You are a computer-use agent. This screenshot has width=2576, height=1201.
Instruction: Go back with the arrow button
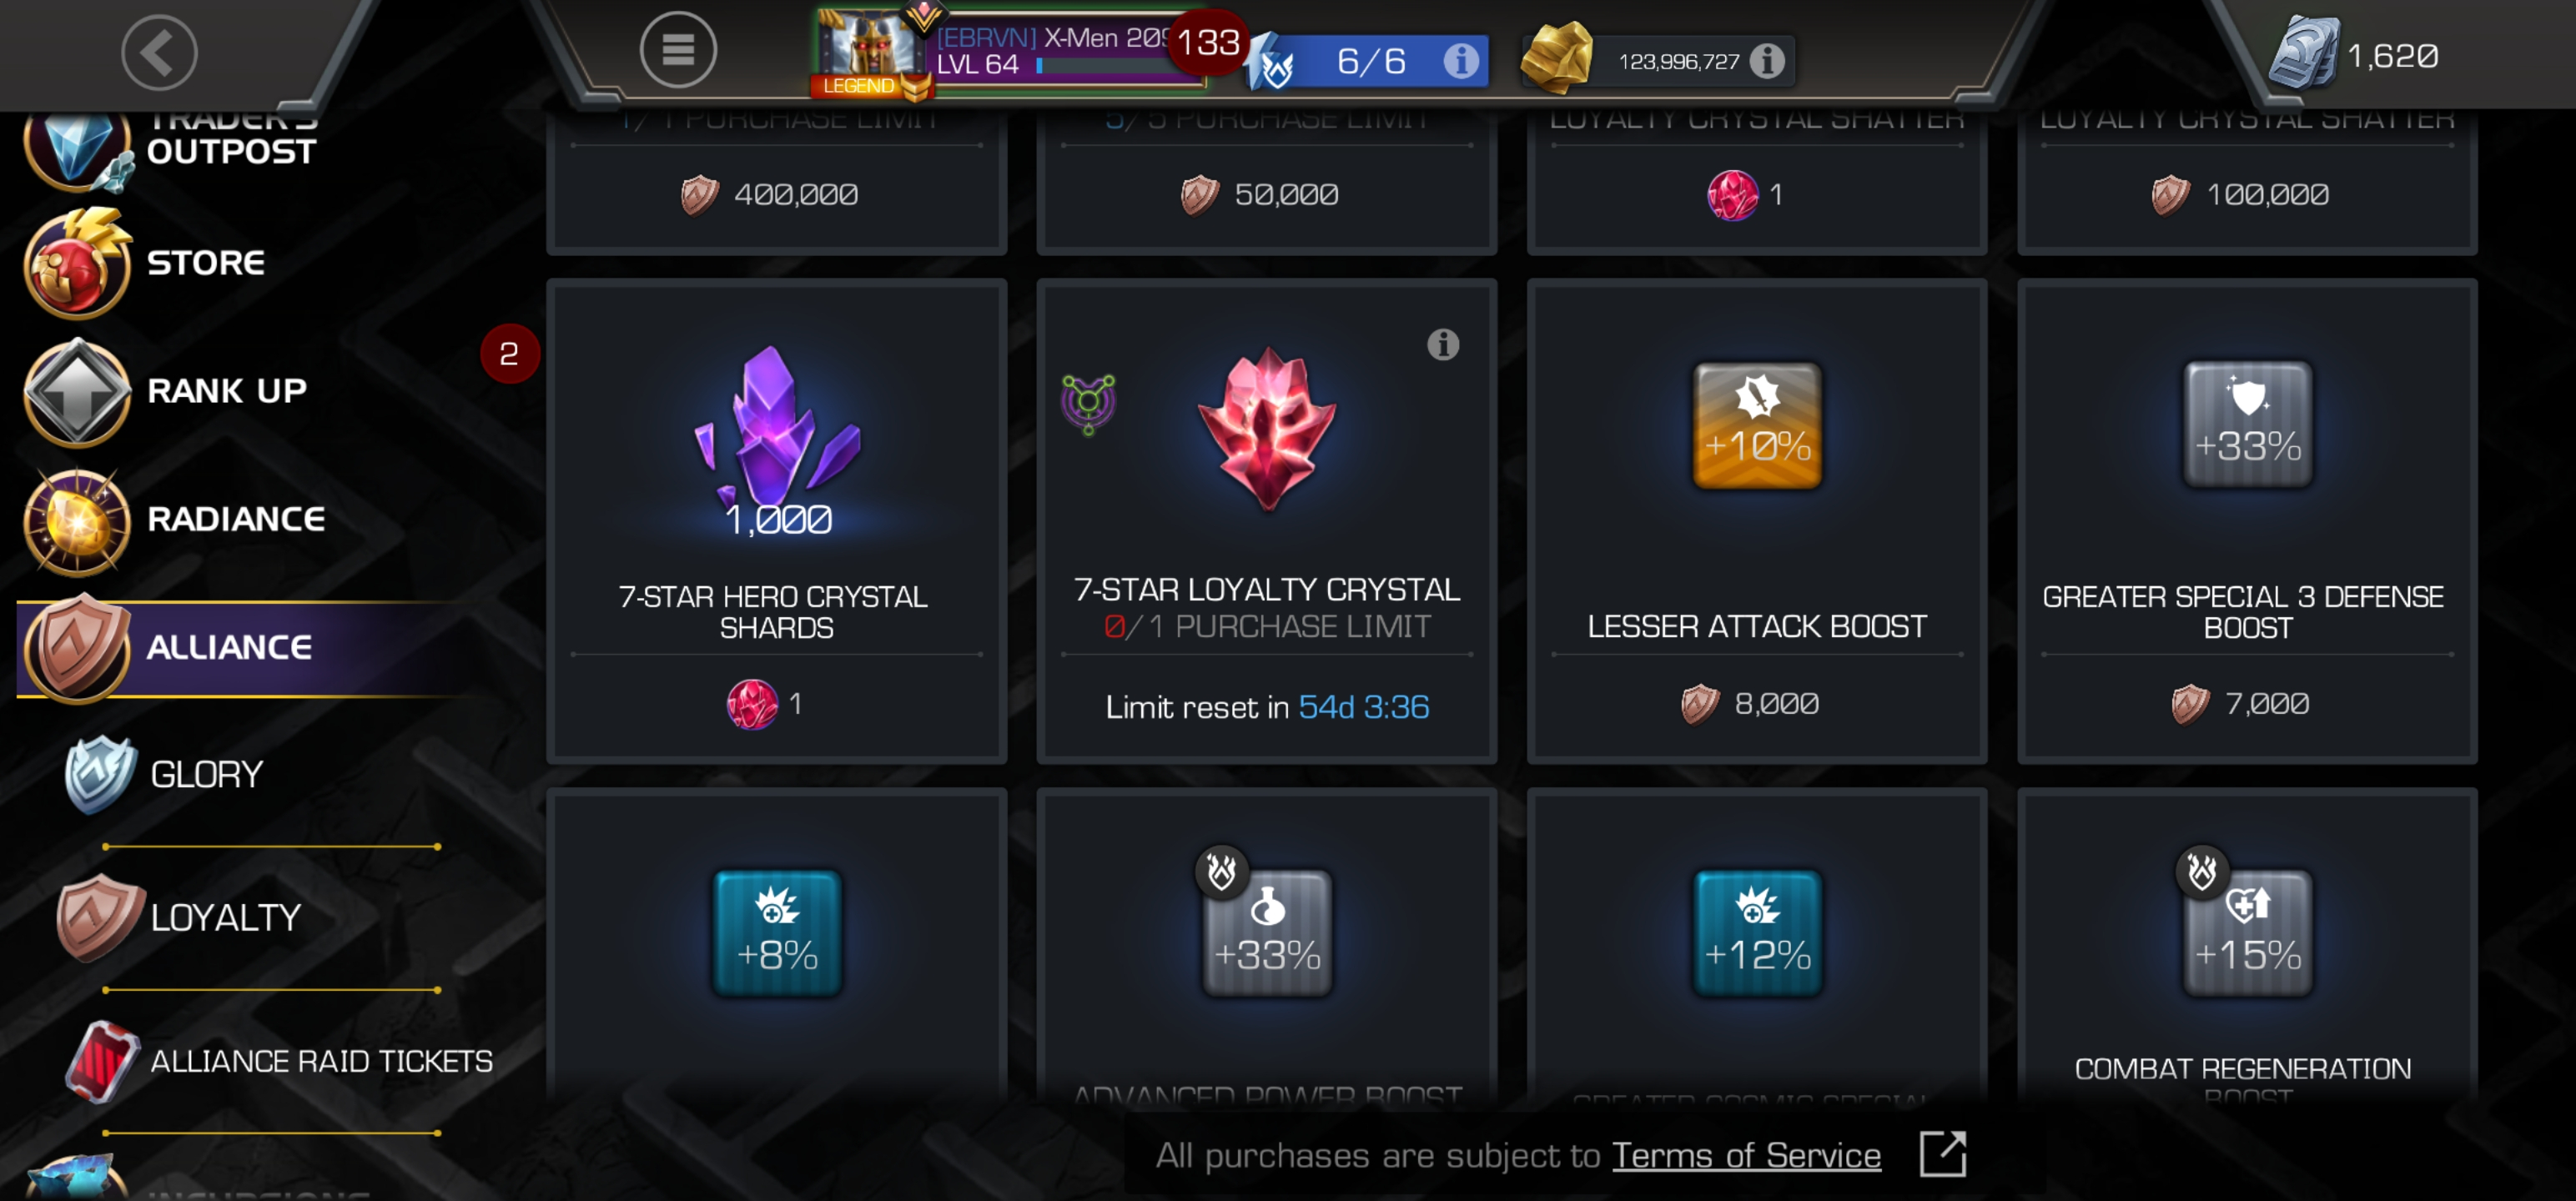pos(159,52)
